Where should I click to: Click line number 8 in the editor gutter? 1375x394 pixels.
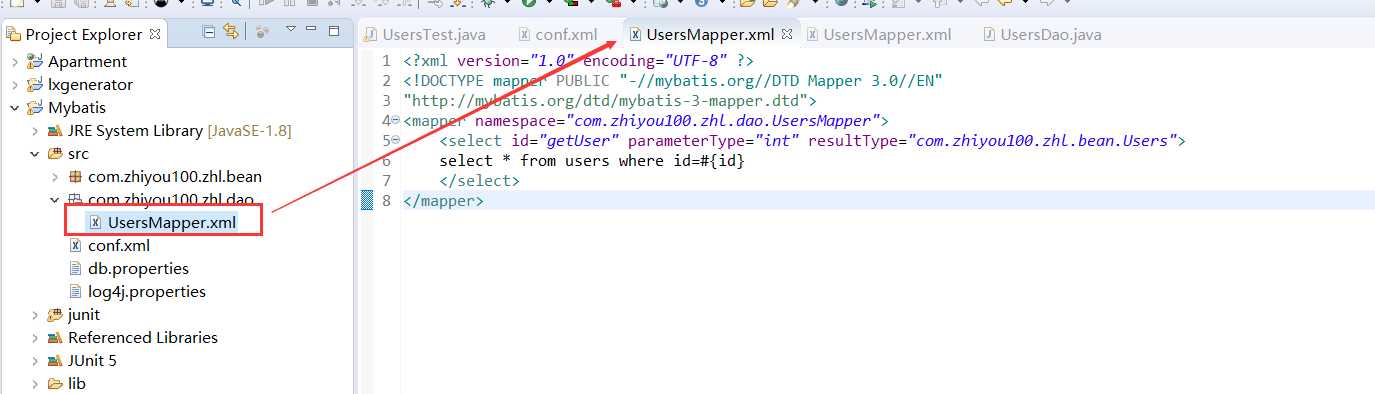386,201
